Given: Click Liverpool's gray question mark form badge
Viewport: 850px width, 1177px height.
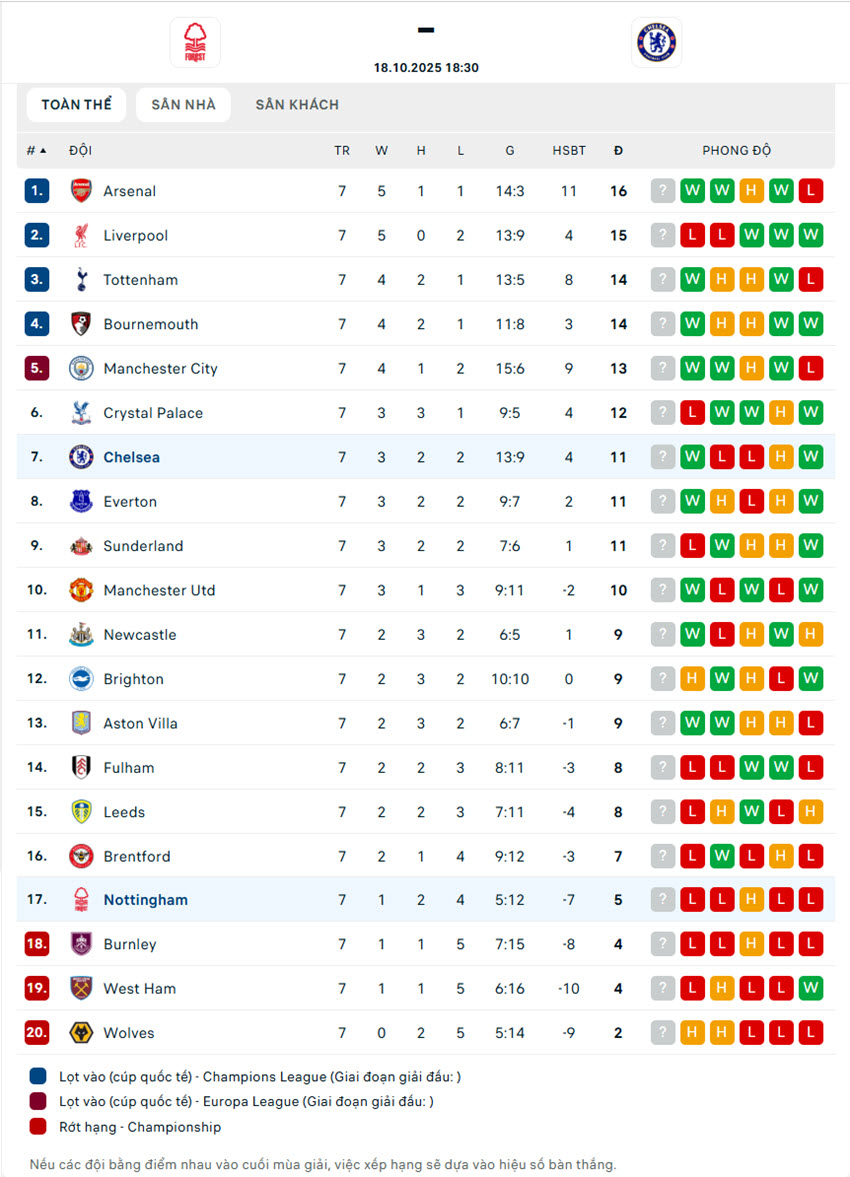Looking at the screenshot, I should (662, 236).
